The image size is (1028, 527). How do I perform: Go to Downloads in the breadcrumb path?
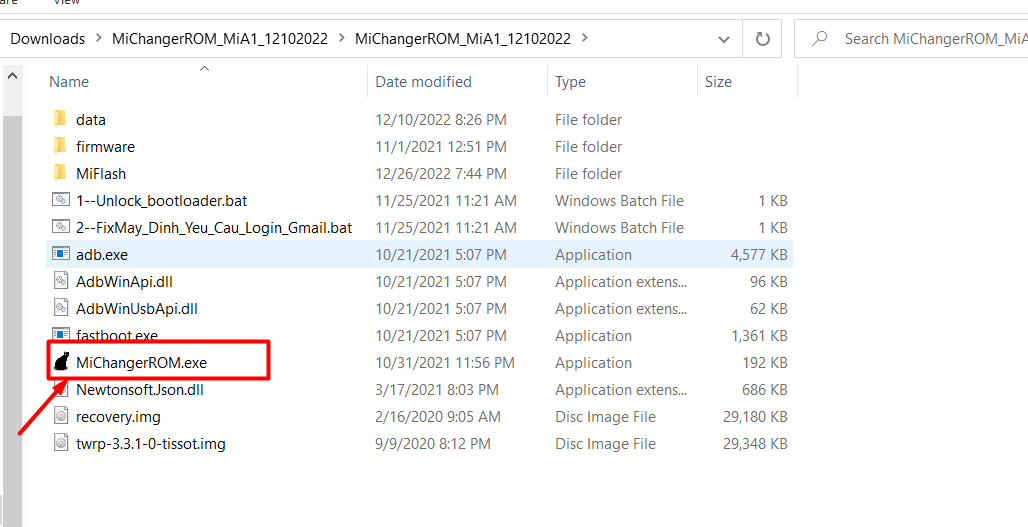[x=47, y=39]
